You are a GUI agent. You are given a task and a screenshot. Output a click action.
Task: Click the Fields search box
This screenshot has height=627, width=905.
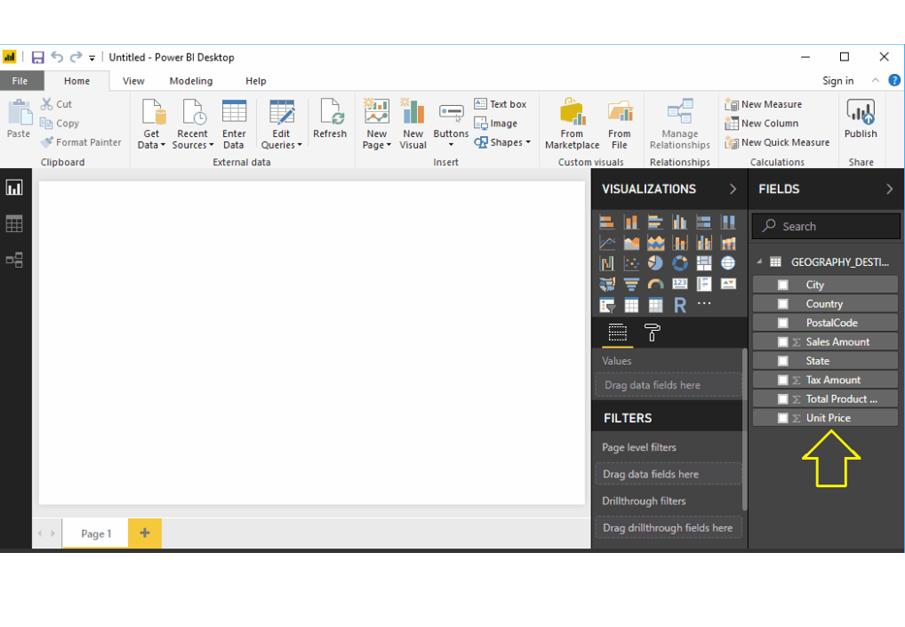(826, 226)
